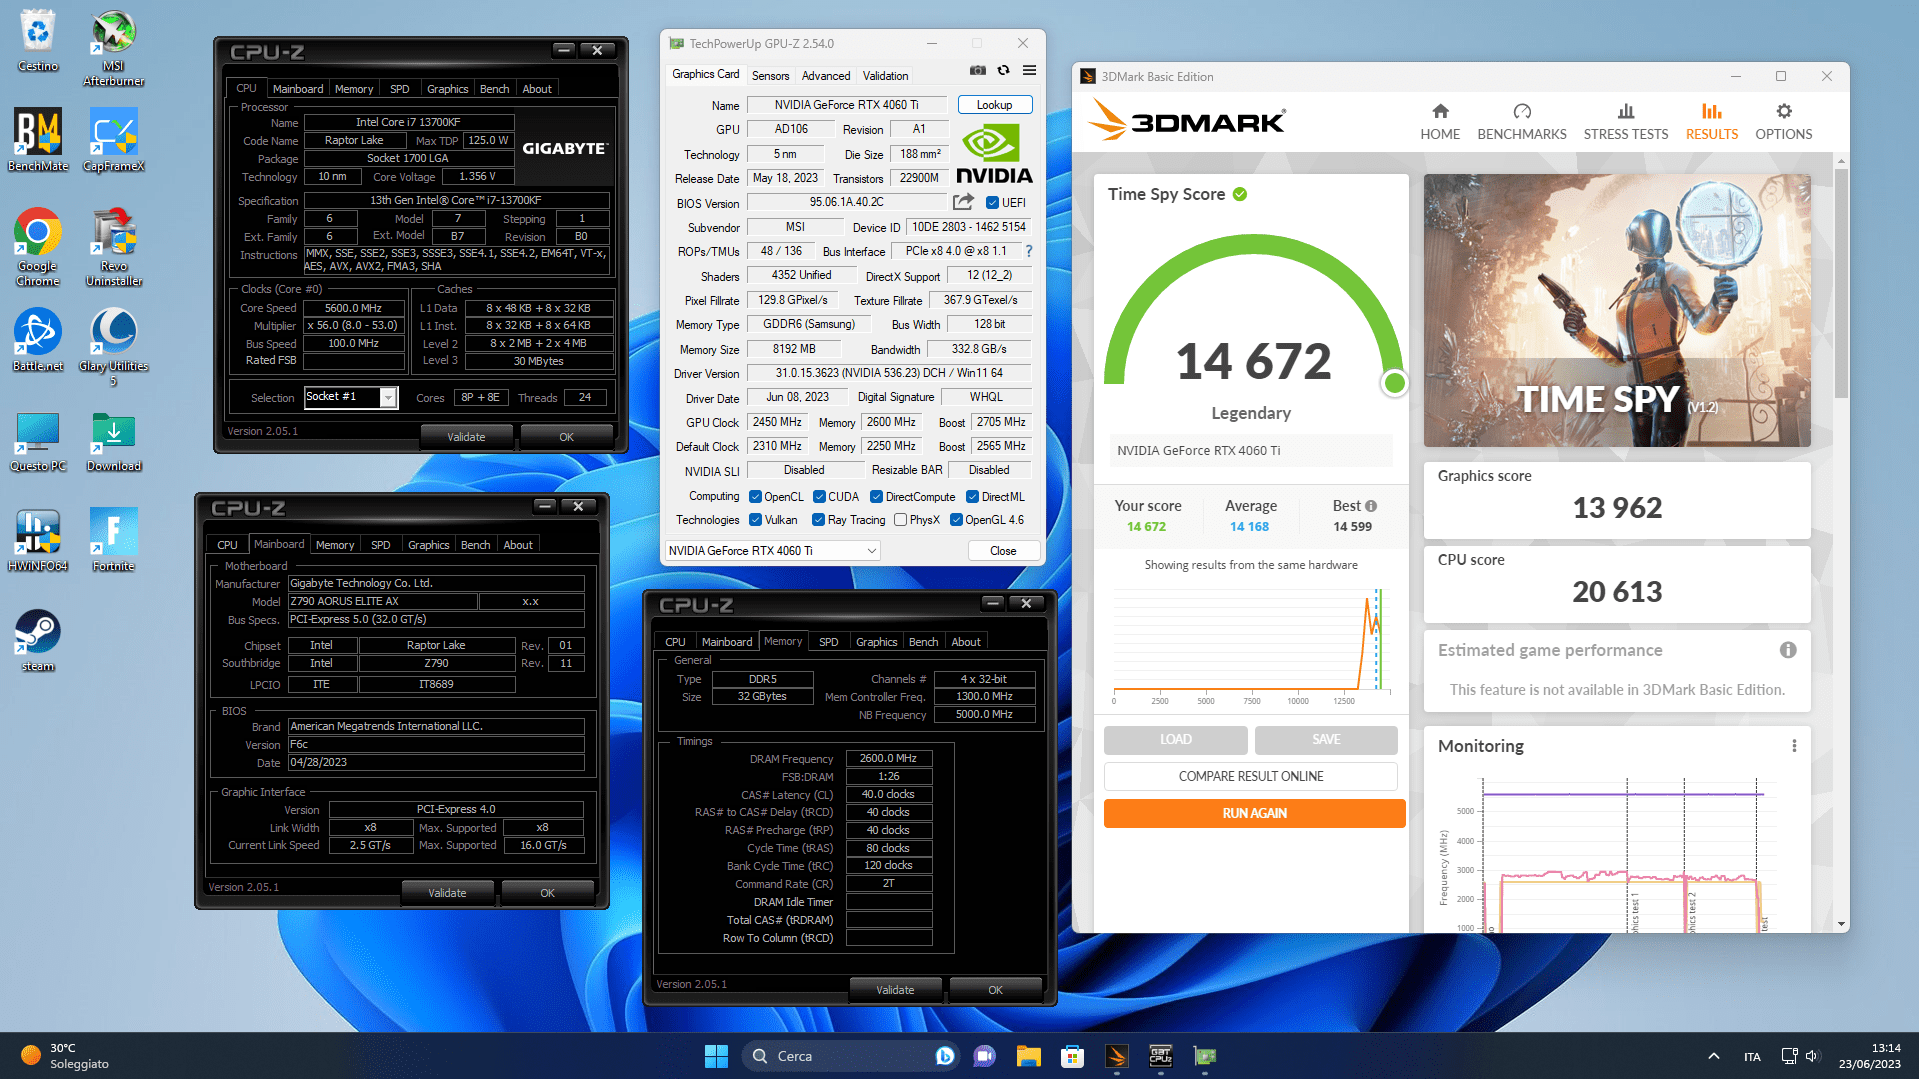Click the GPU-Z camera screenshot icon
This screenshot has height=1079, width=1919.
977,70
